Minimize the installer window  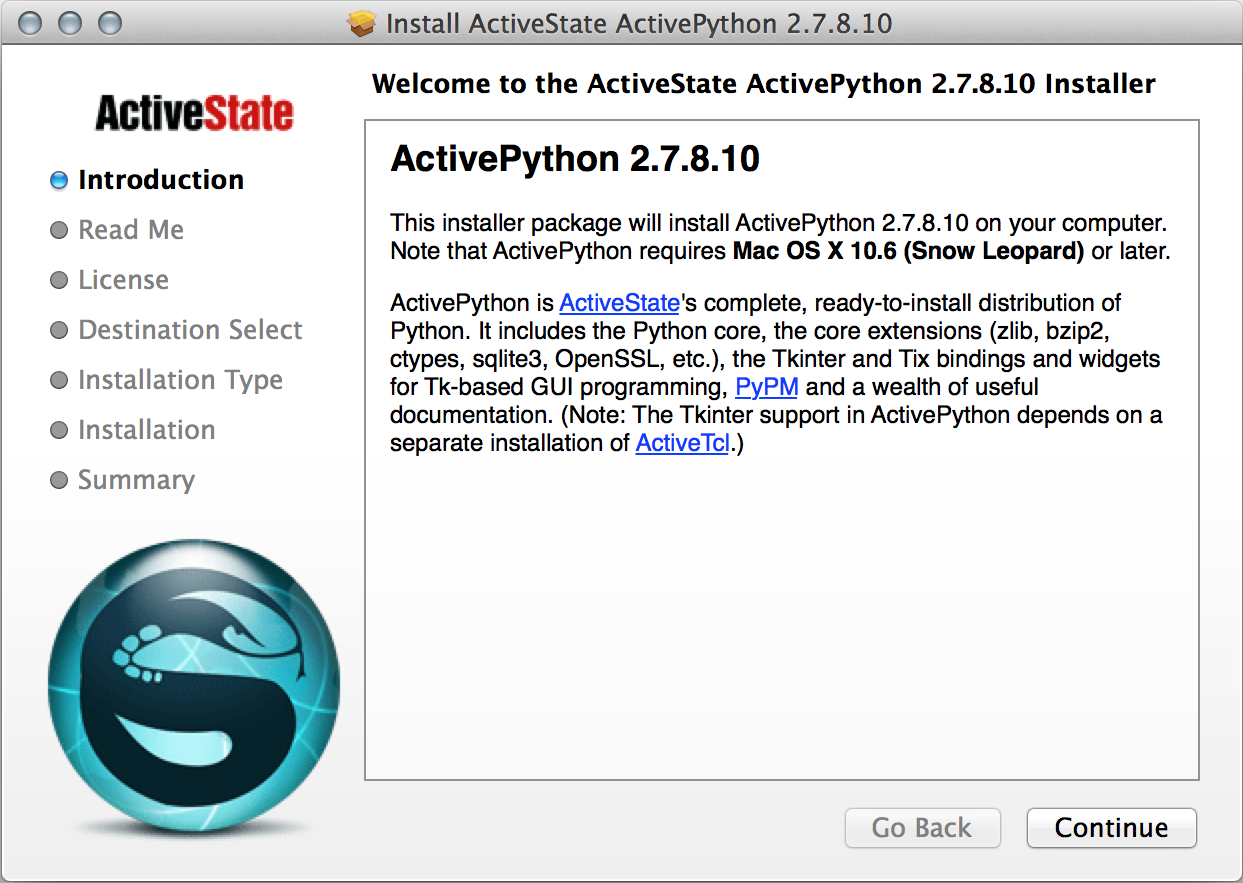(70, 23)
